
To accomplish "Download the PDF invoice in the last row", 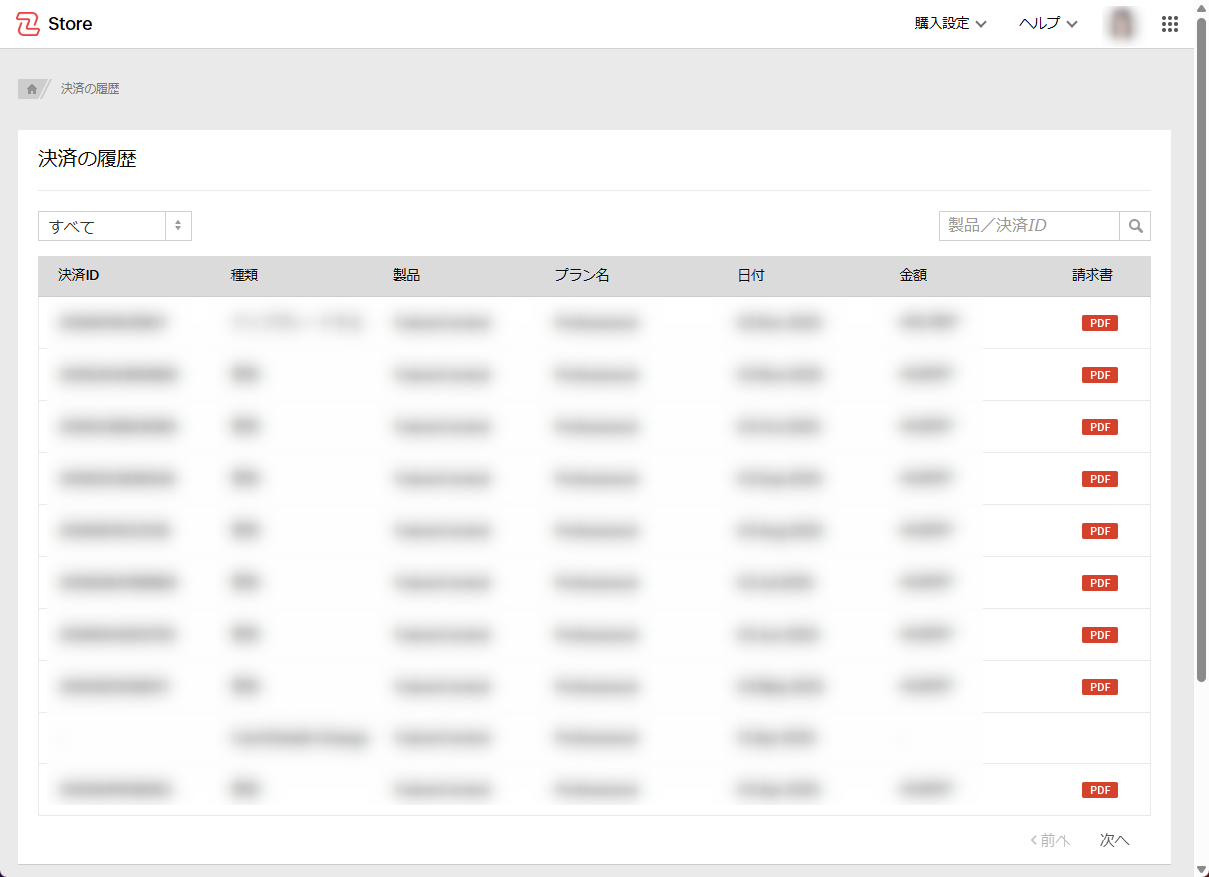I will 1099,790.
